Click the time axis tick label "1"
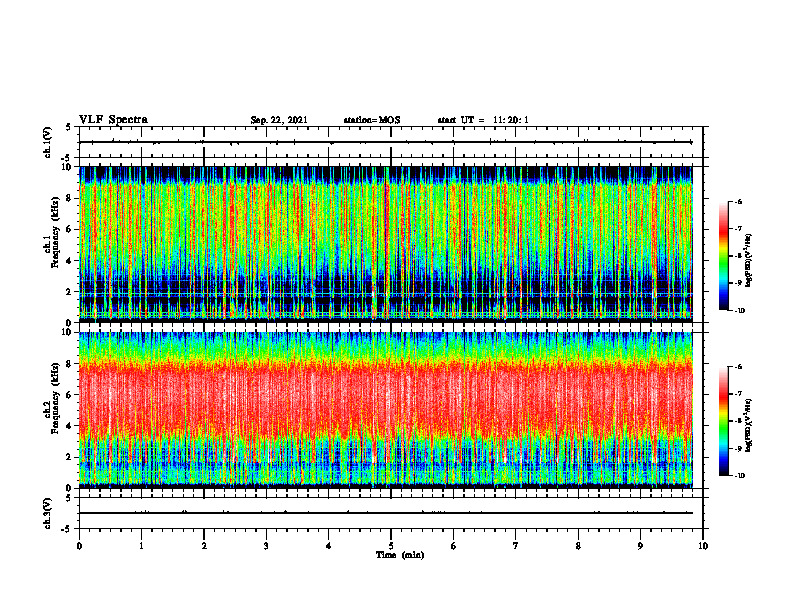Screen dimensions: 792x612 141,546
